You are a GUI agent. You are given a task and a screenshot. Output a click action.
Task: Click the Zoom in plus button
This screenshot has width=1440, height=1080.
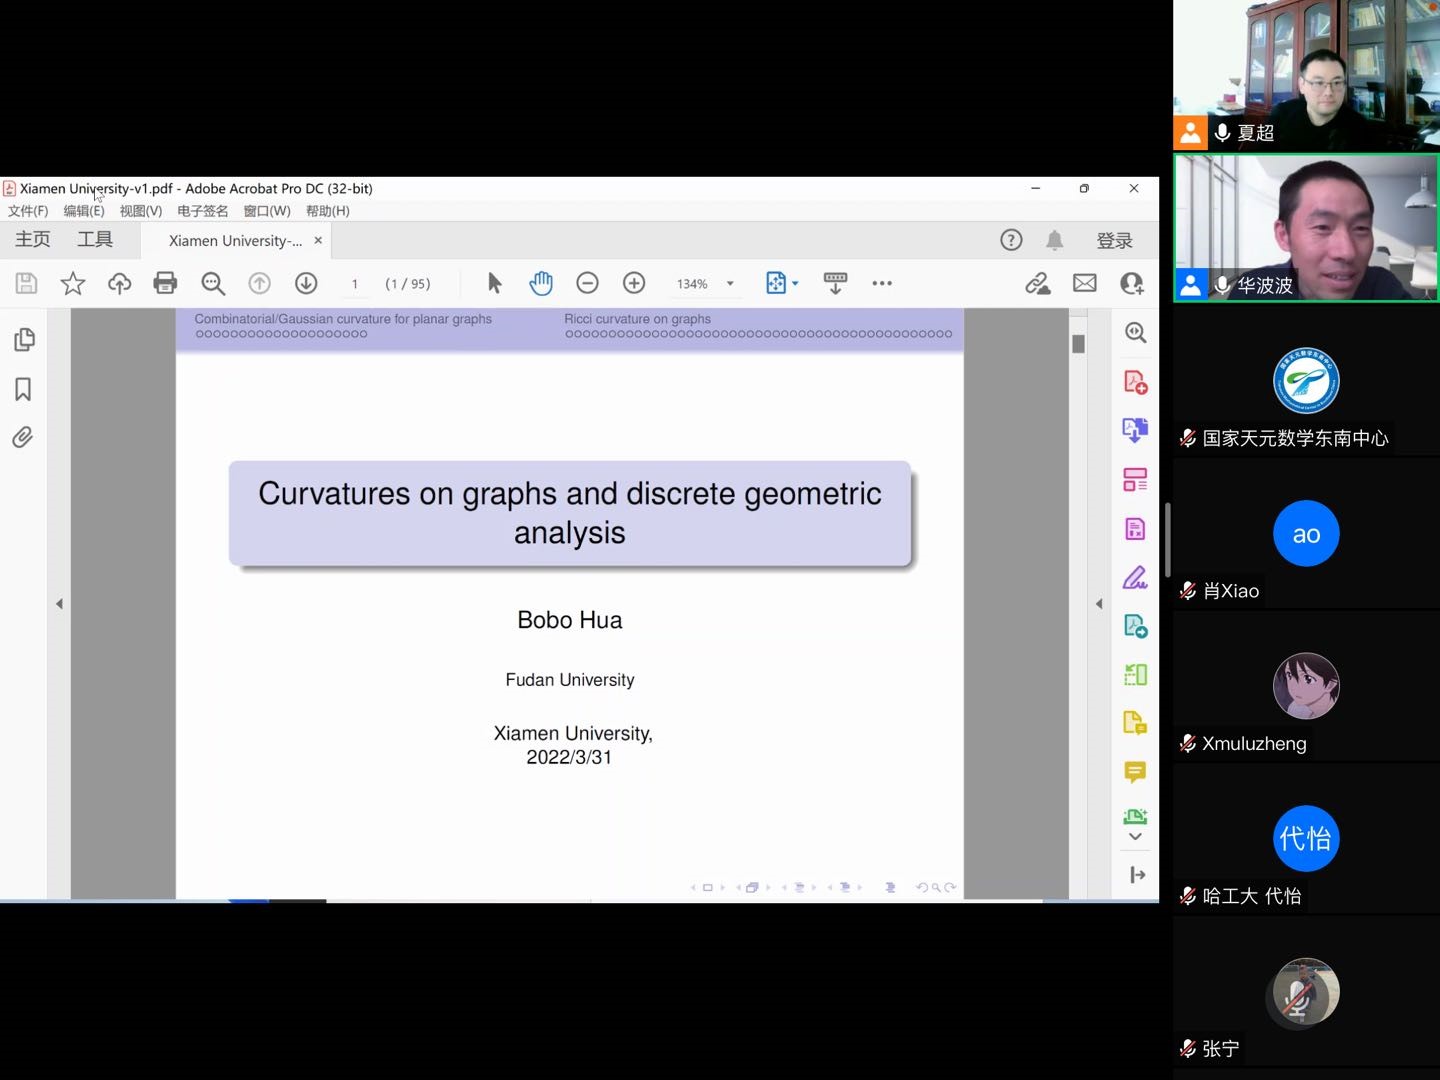634,284
